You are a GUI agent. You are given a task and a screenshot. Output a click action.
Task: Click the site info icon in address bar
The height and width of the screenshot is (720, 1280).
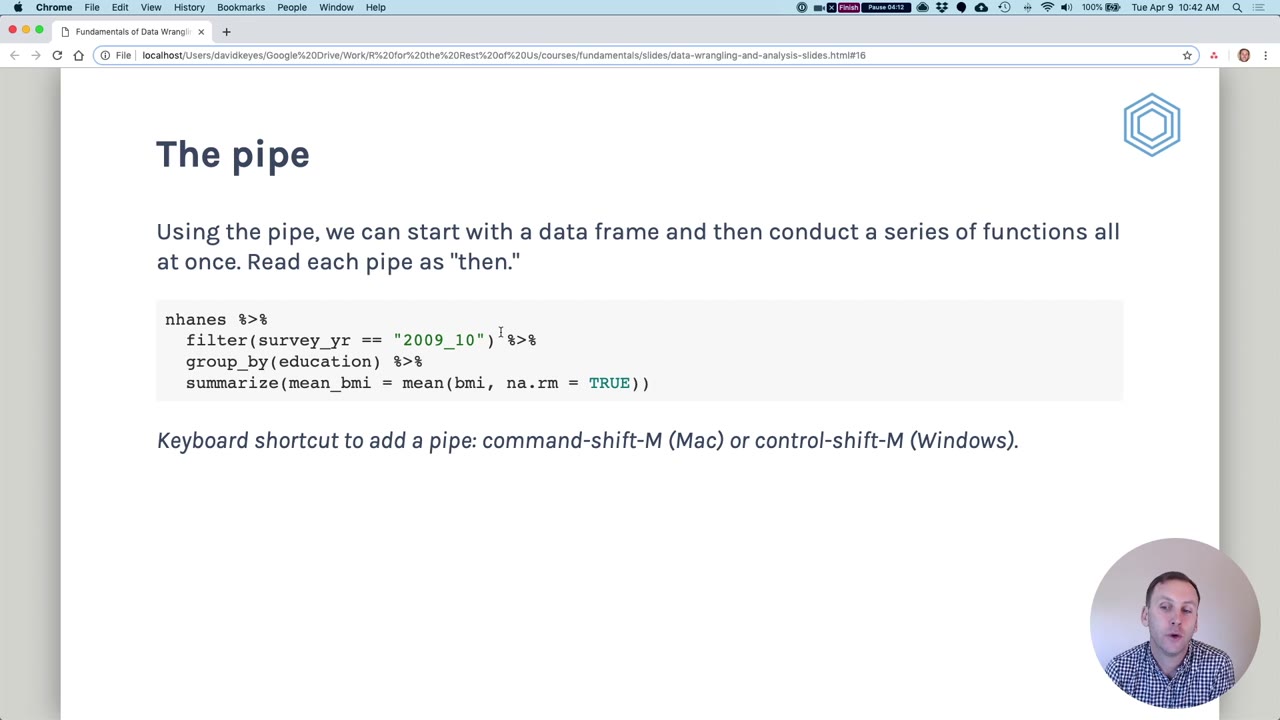pos(105,55)
